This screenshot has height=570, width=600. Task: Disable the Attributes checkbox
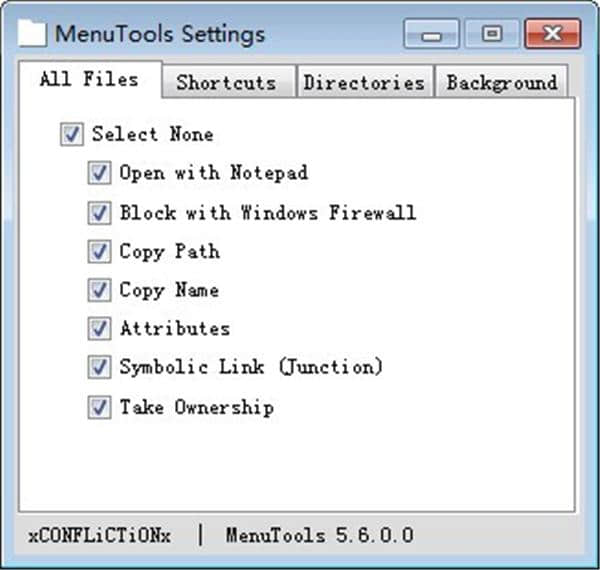pyautogui.click(x=98, y=329)
